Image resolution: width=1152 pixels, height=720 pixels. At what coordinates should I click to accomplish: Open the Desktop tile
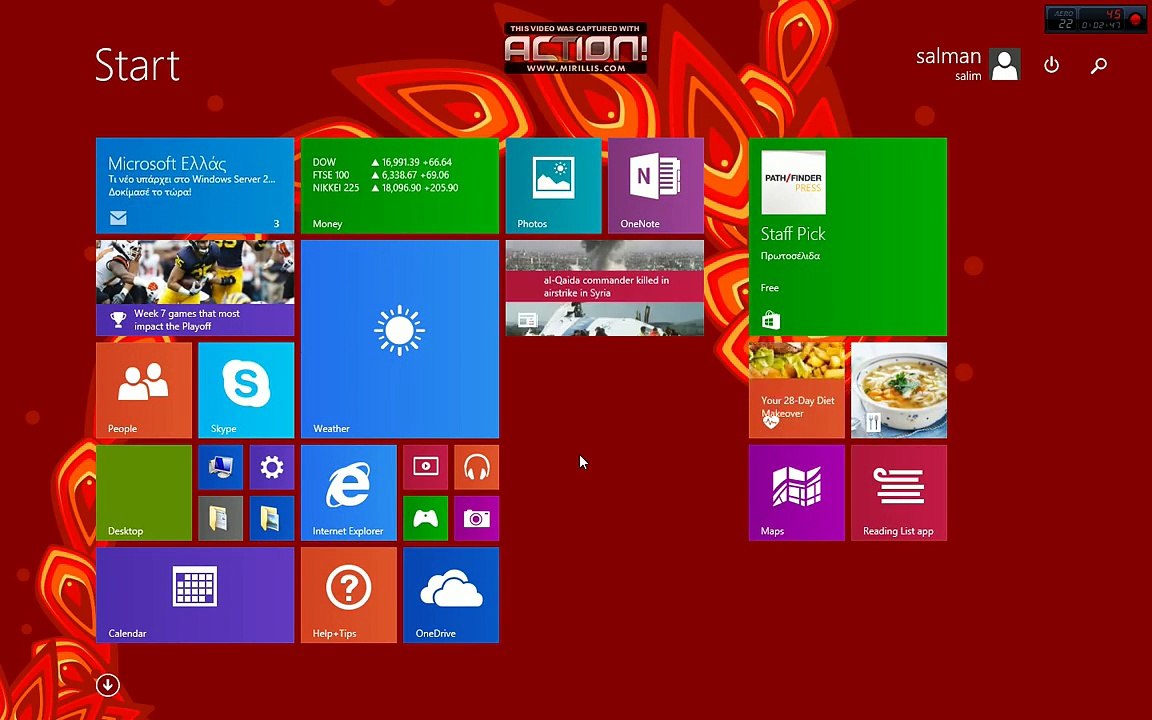point(144,493)
